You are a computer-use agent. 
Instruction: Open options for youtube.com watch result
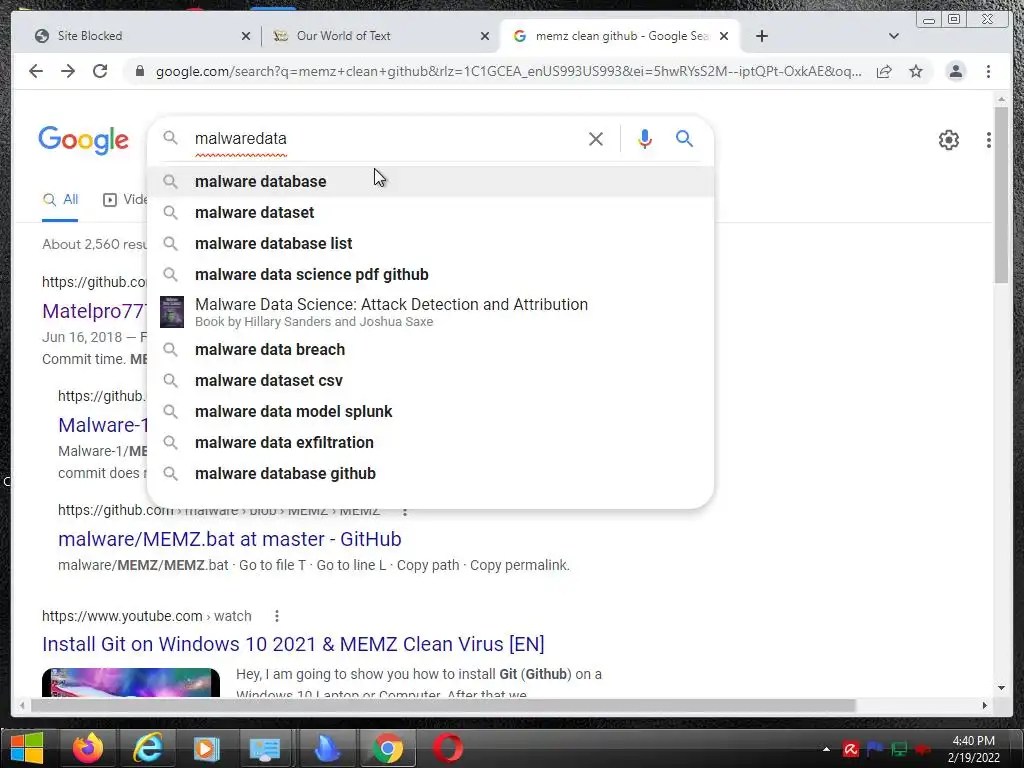(x=277, y=616)
